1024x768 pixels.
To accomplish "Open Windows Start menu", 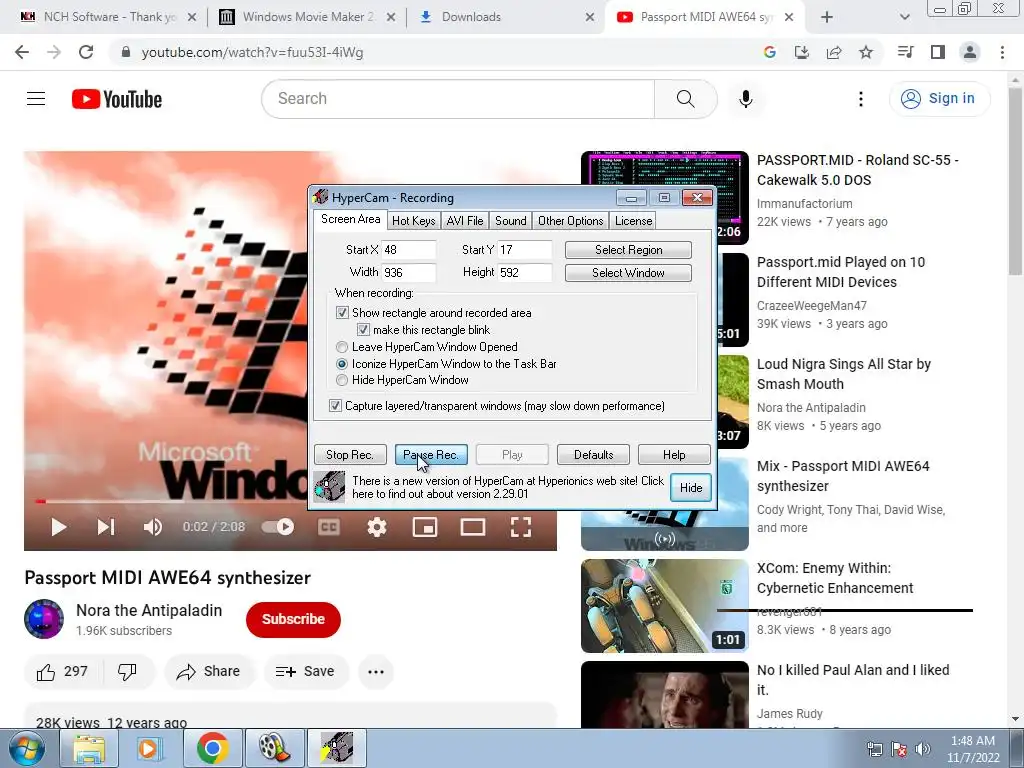I will pyautogui.click(x=26, y=748).
